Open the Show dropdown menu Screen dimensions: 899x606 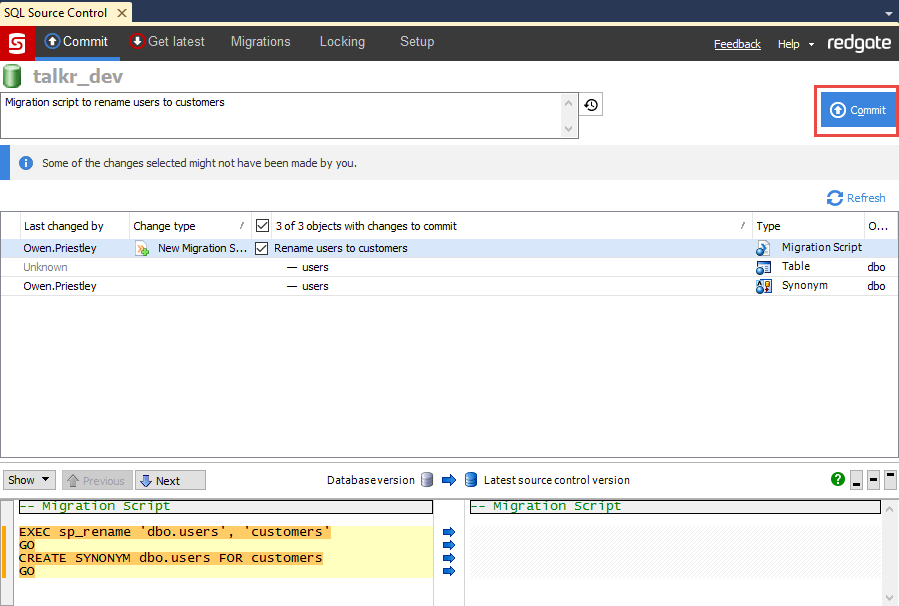pos(28,480)
